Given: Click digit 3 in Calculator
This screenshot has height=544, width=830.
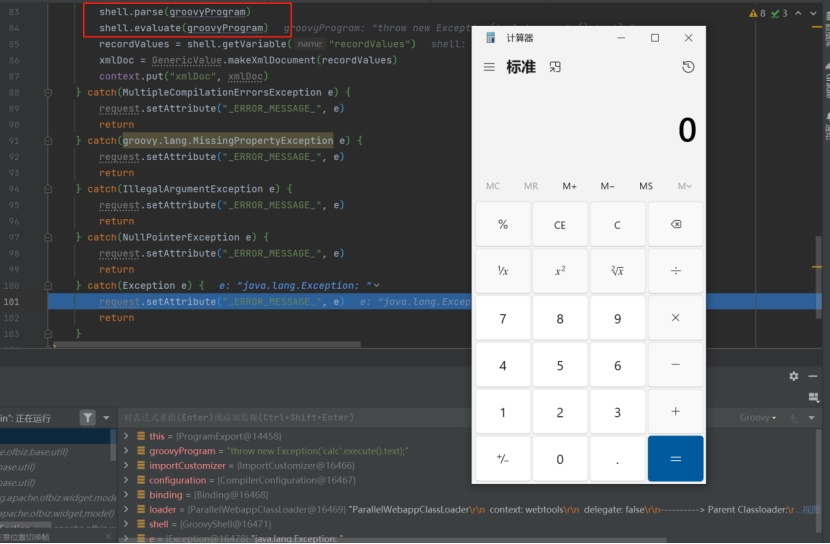Looking at the screenshot, I should [617, 412].
